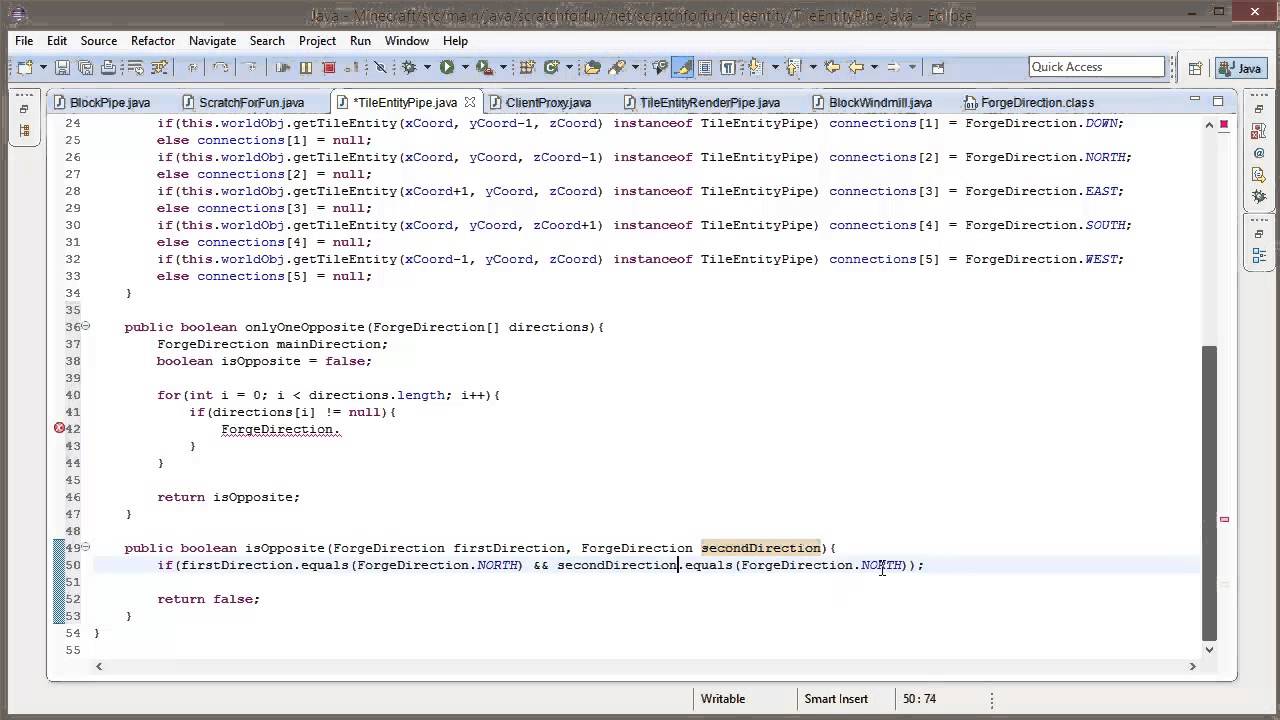Image resolution: width=1280 pixels, height=720 pixels.
Task: Click the Next Annotation arrow icon
Action: (755, 67)
